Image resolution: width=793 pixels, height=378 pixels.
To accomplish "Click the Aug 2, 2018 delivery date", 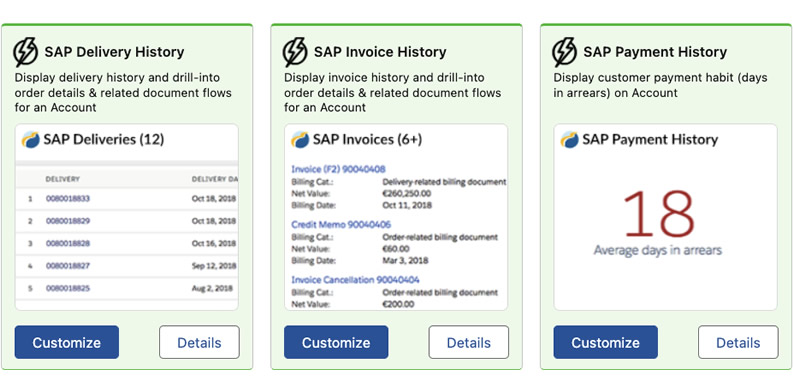I will click(212, 288).
